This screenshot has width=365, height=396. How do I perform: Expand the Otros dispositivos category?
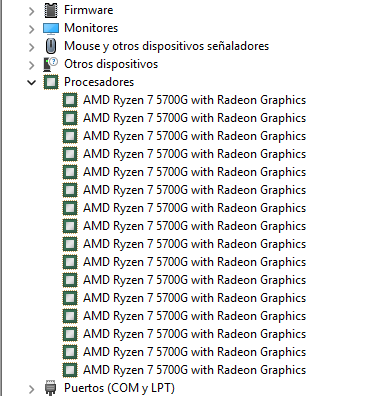[x=32, y=65]
